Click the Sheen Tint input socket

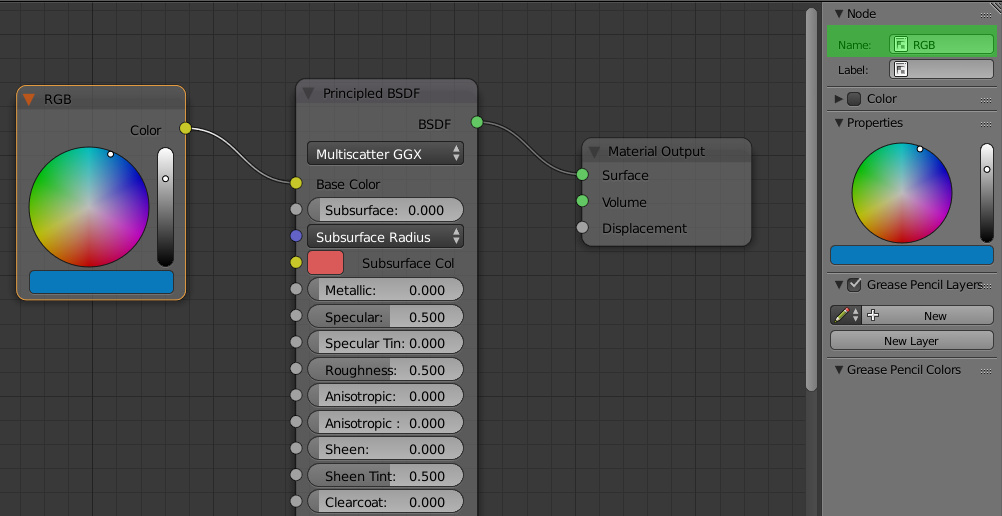click(296, 474)
